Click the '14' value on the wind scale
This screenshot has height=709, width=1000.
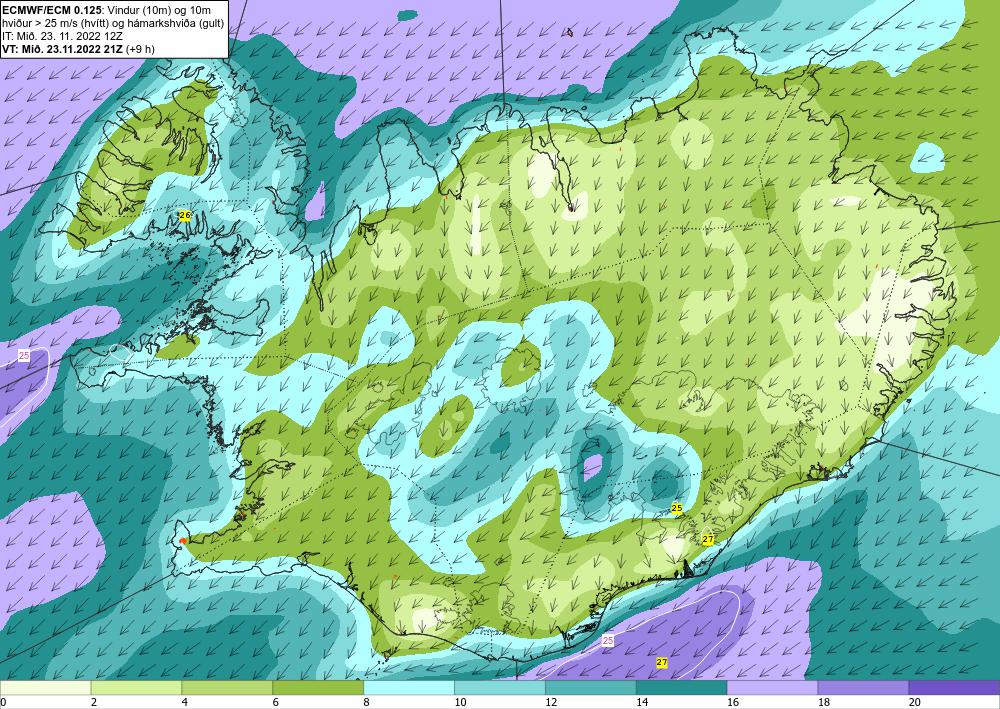coord(642,702)
